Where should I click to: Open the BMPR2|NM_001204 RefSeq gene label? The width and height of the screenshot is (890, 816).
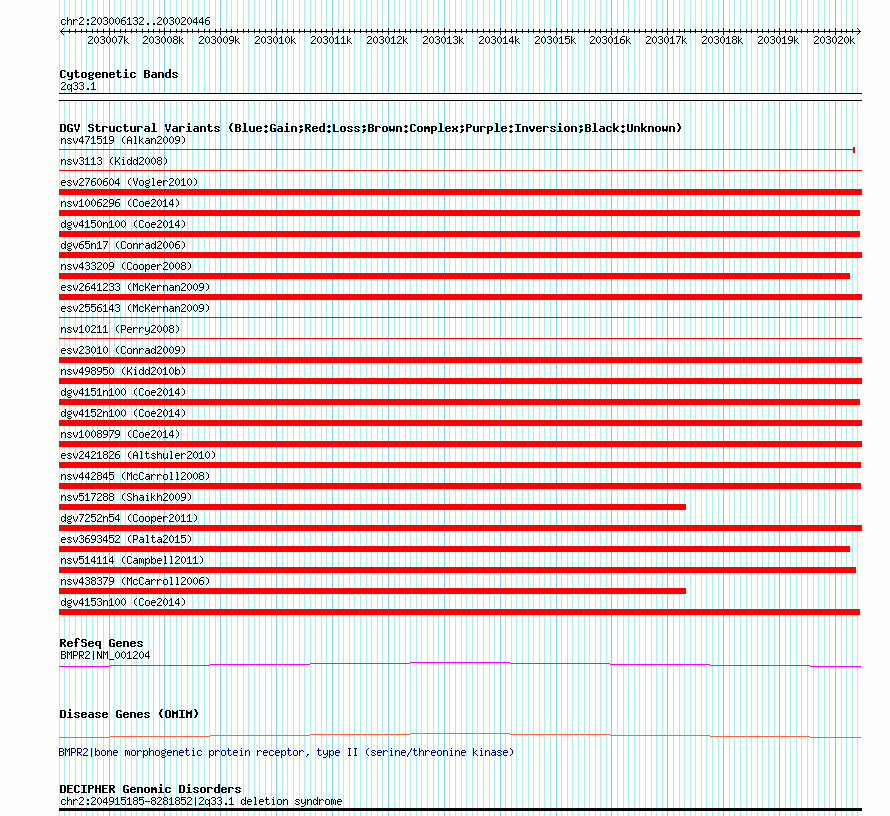click(x=105, y=655)
